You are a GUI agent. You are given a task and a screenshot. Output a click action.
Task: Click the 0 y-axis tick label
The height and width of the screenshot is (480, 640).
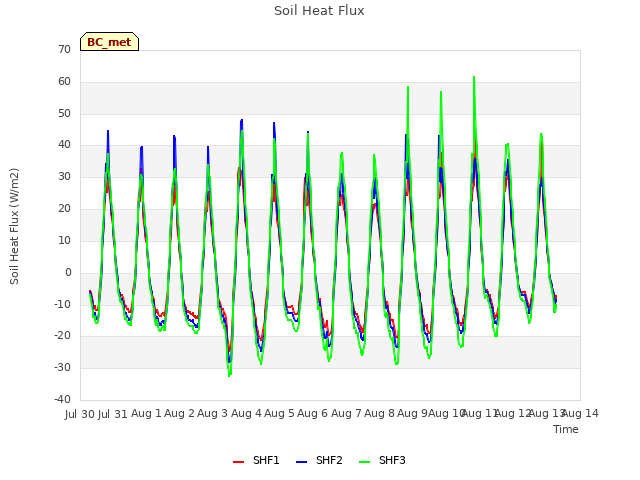click(68, 272)
